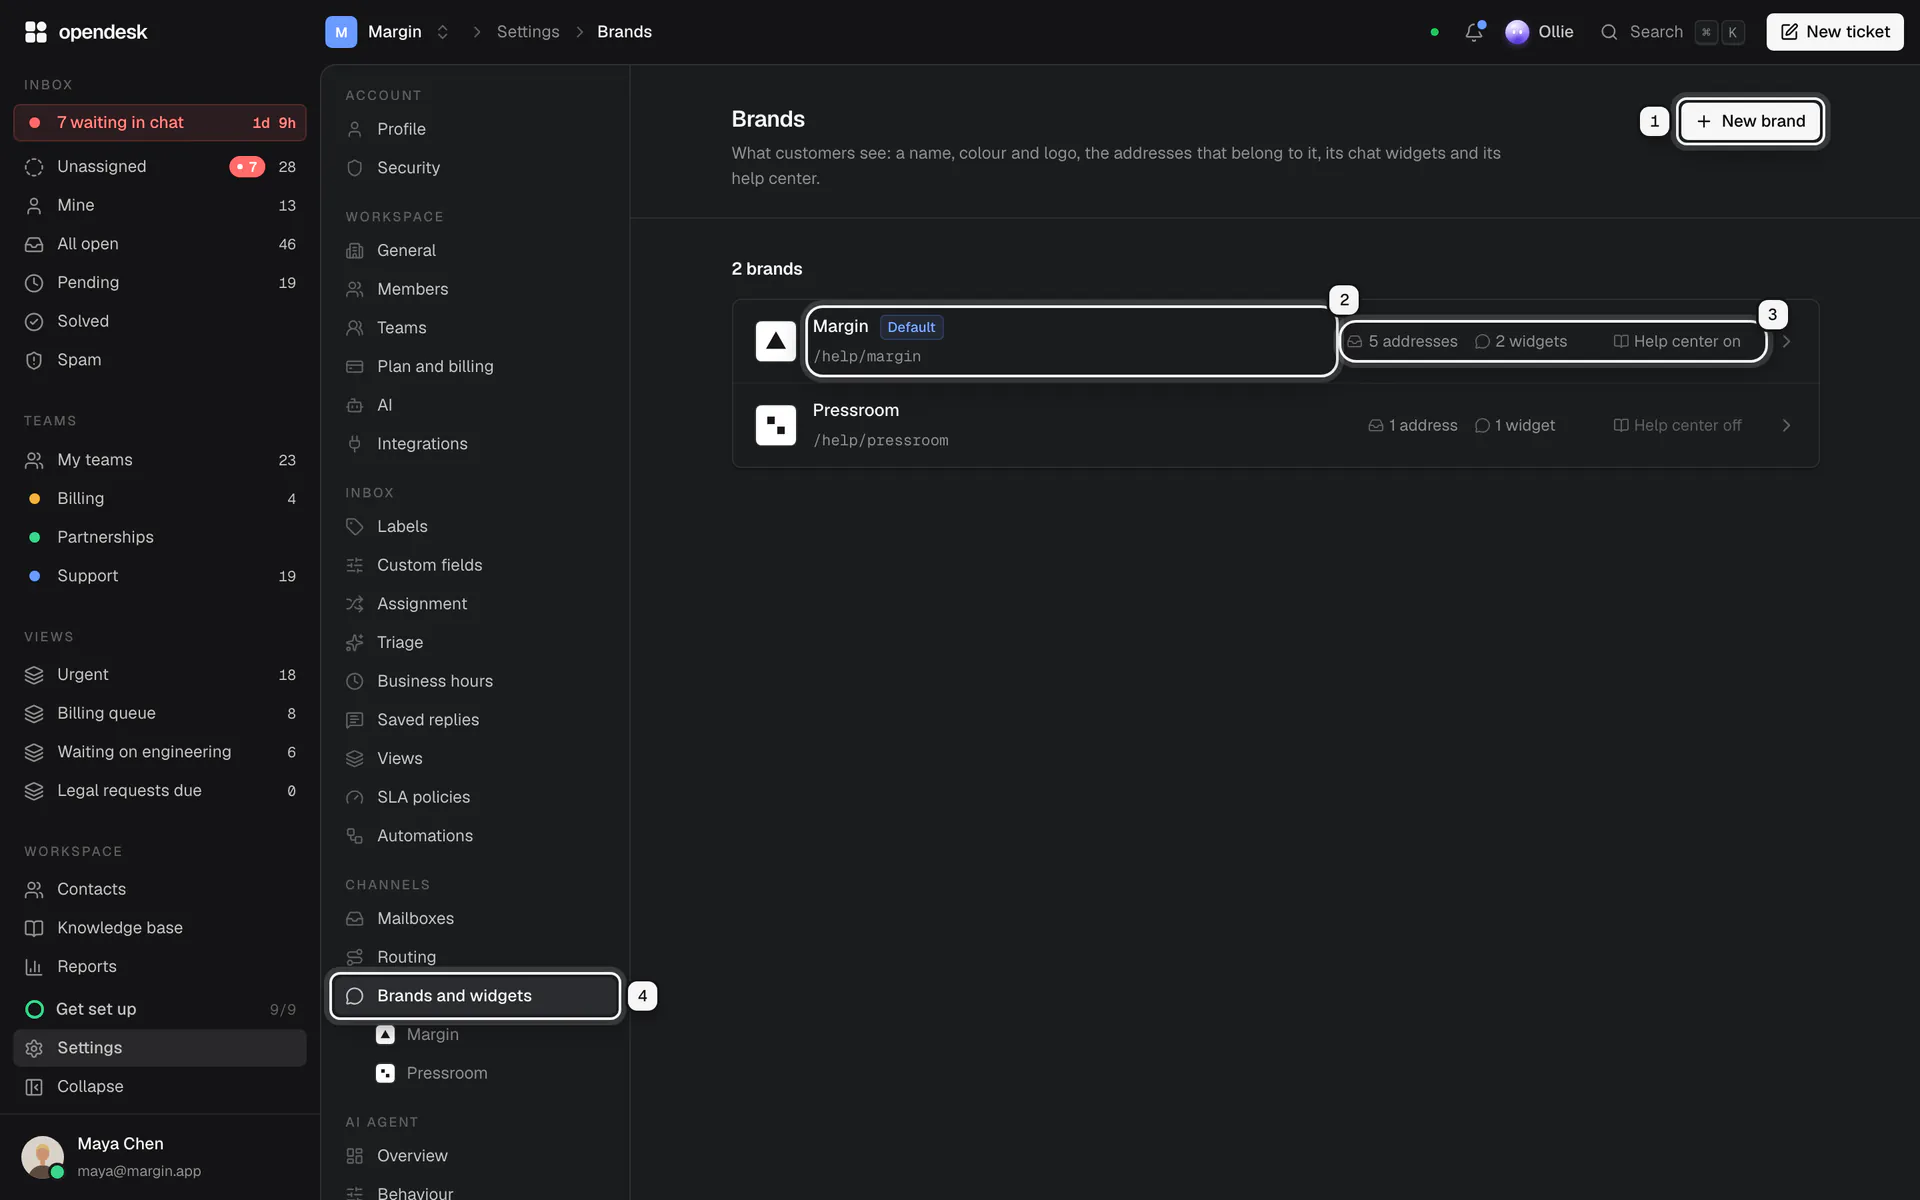Click the AI robot icon
1920x1200 pixels.
354,405
